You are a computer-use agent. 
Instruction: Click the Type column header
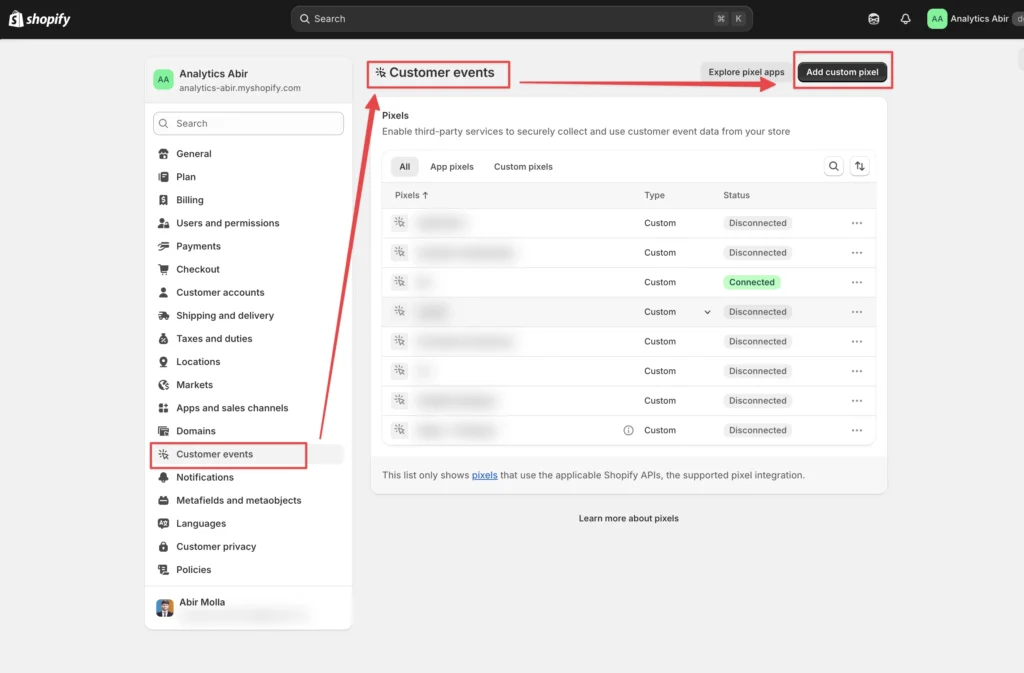(x=654, y=195)
